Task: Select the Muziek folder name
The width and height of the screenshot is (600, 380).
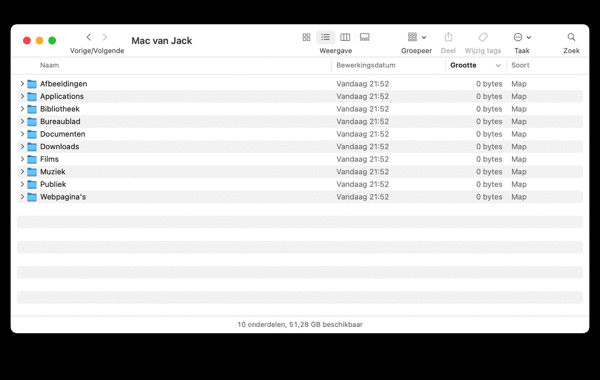Action: pyautogui.click(x=53, y=172)
